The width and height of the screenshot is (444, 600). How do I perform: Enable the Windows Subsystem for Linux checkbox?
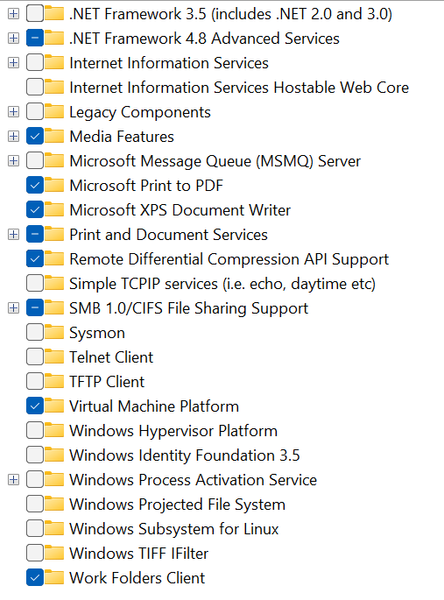click(x=35, y=529)
